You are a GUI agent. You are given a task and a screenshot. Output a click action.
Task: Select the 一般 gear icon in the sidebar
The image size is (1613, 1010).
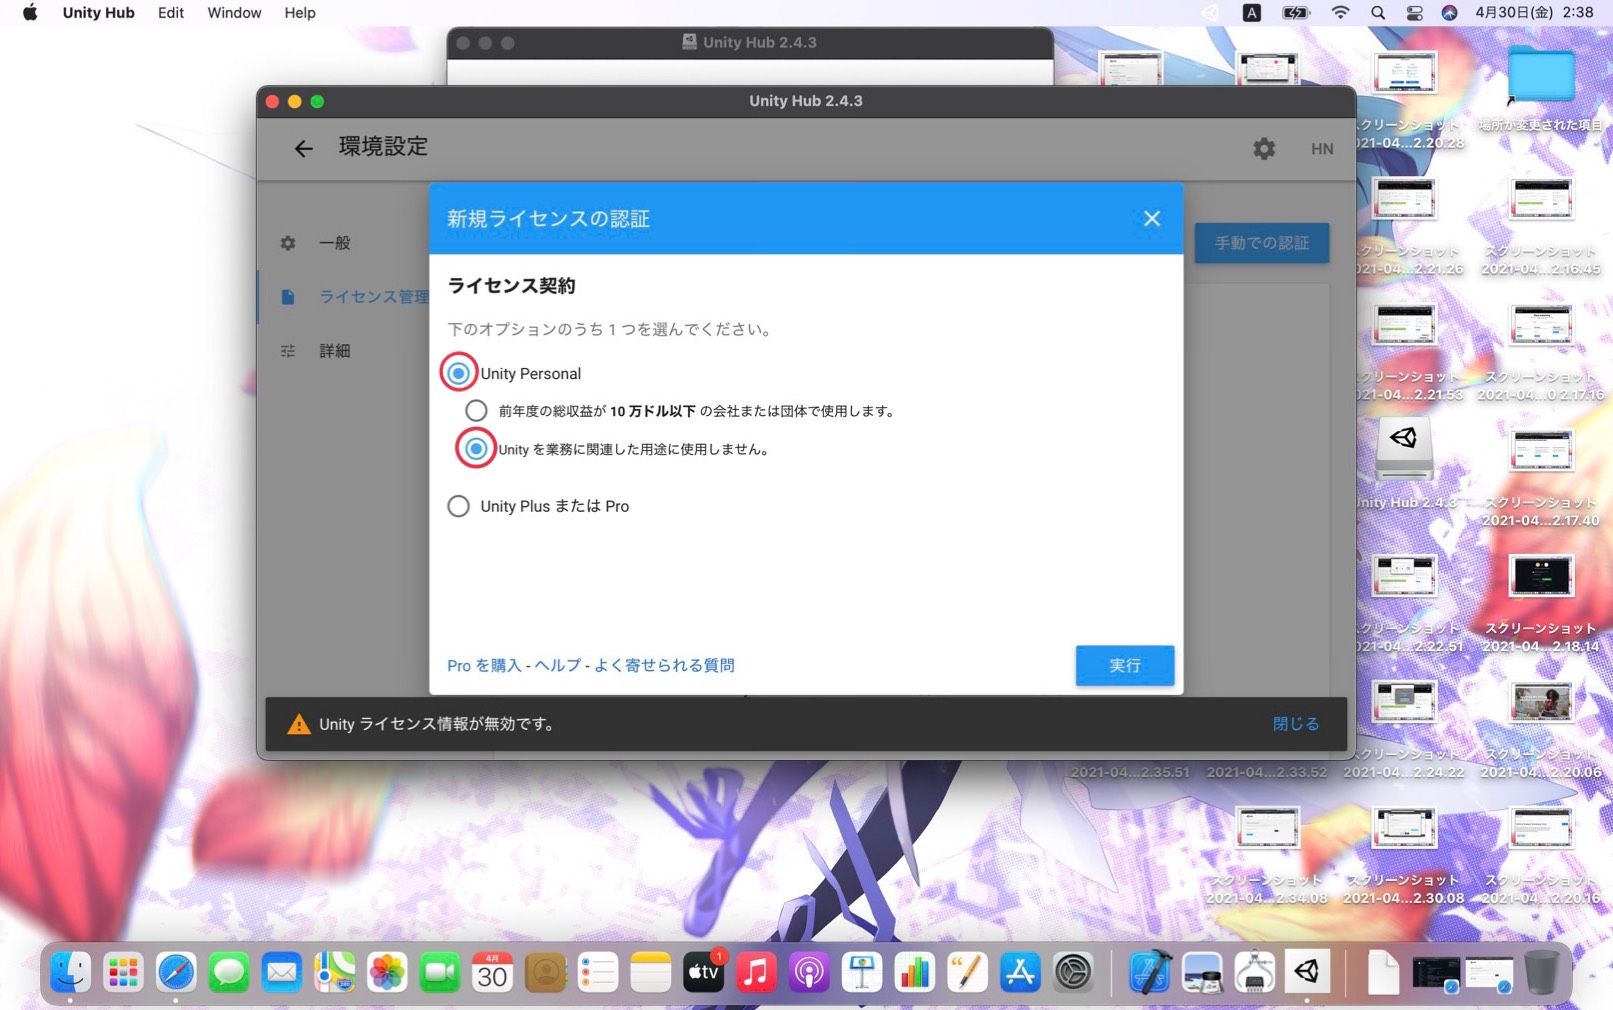point(288,243)
